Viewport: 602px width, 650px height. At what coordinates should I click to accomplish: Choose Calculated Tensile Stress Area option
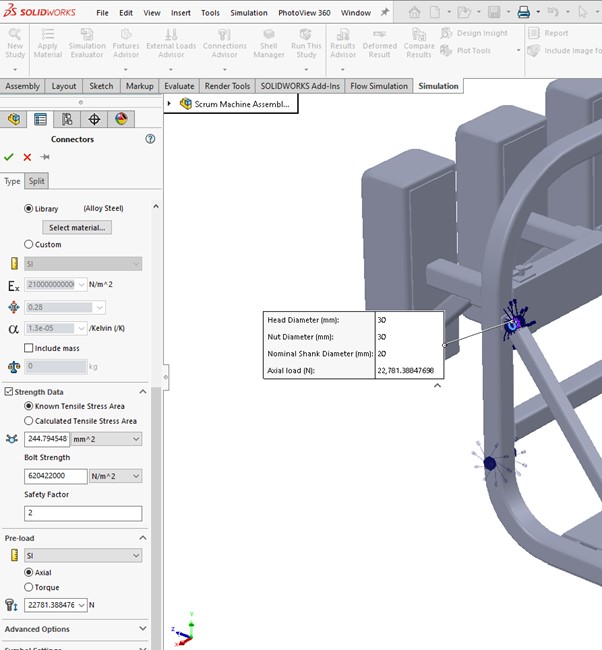(x=29, y=421)
